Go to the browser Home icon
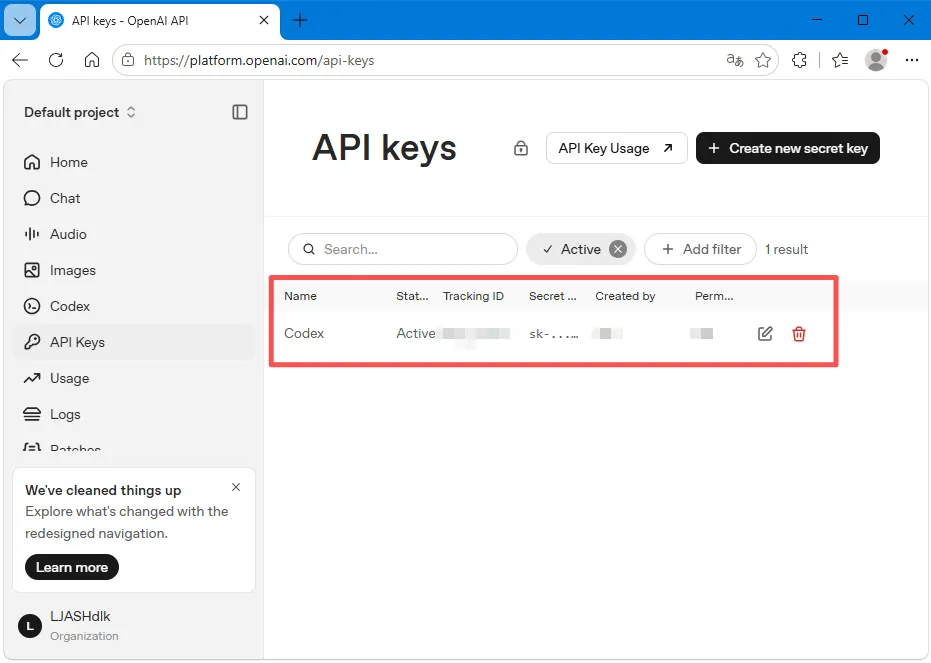Image resolution: width=931 pixels, height=663 pixels. tap(91, 60)
